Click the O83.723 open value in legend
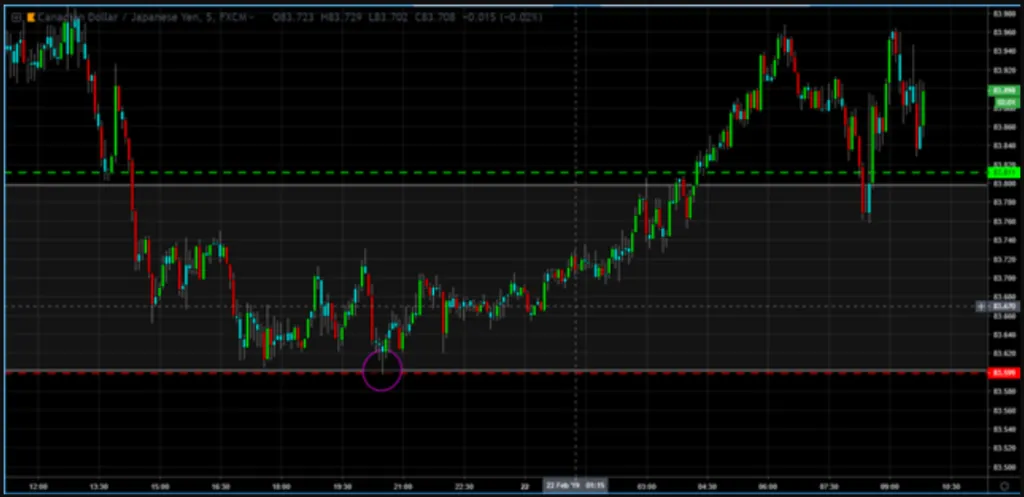Screen dimensions: 1024x497 291,18
